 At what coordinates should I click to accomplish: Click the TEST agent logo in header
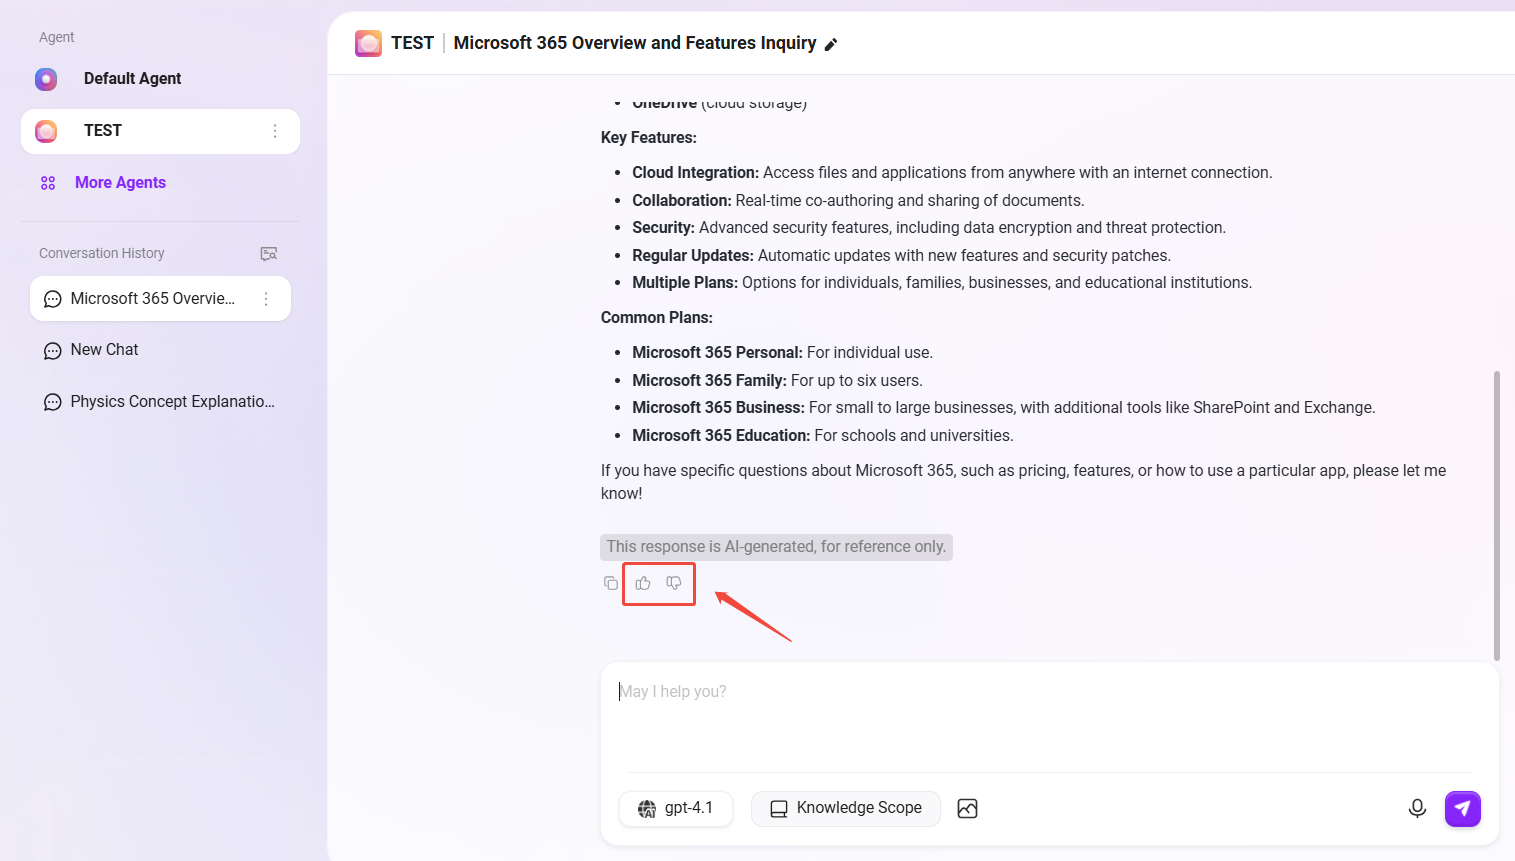[x=368, y=43]
